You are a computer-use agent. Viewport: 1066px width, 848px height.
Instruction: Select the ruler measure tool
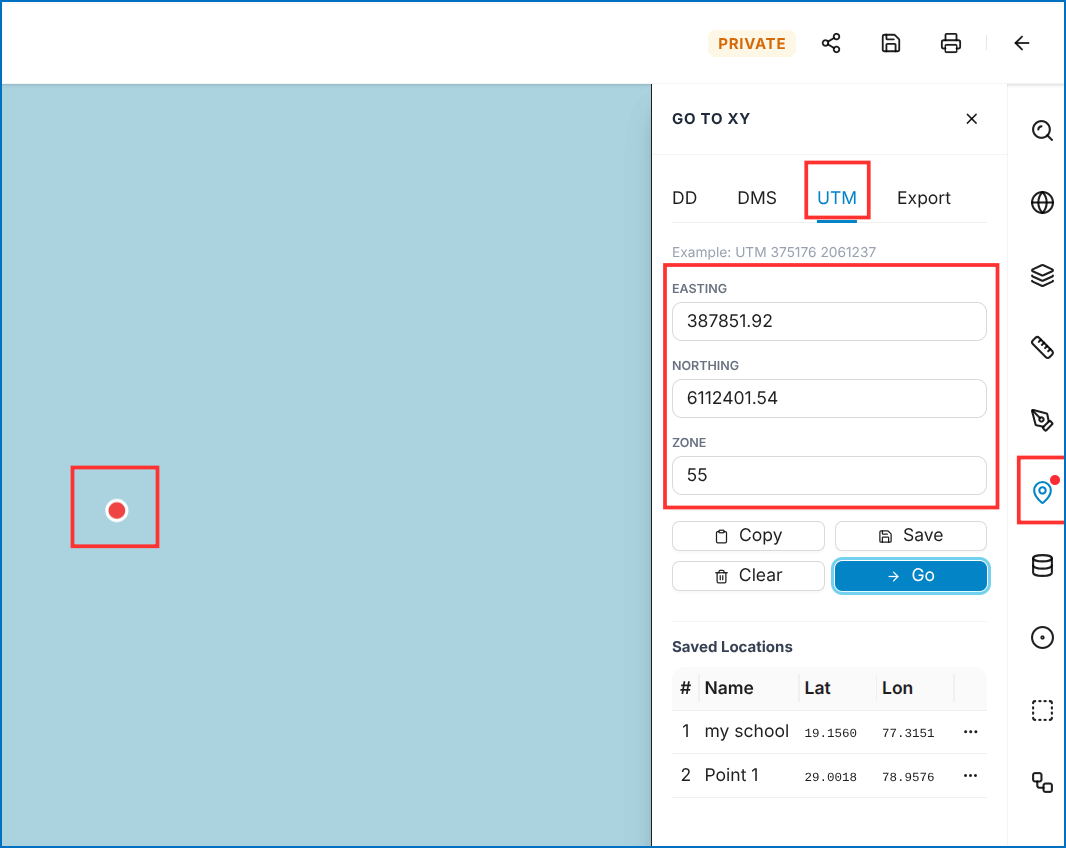coord(1042,347)
